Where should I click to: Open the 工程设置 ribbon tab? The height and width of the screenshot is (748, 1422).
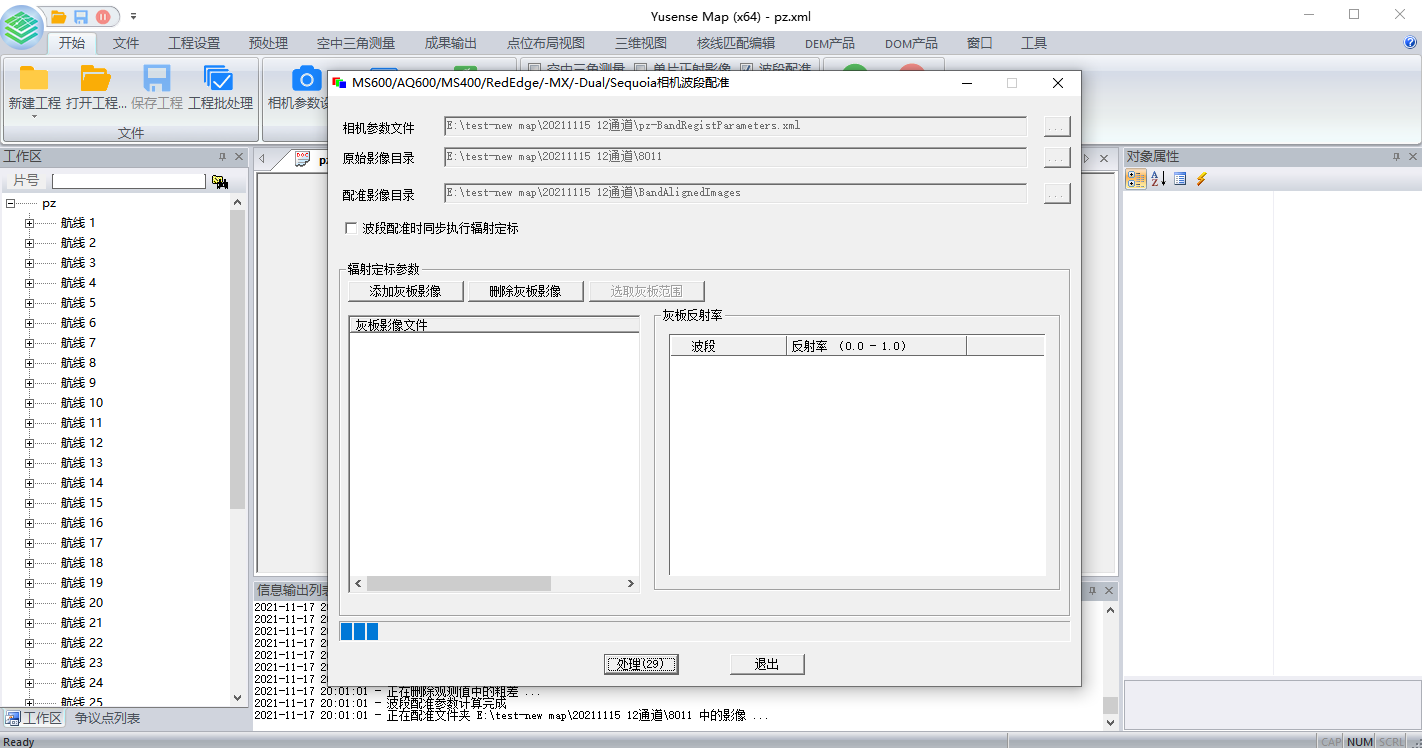194,43
